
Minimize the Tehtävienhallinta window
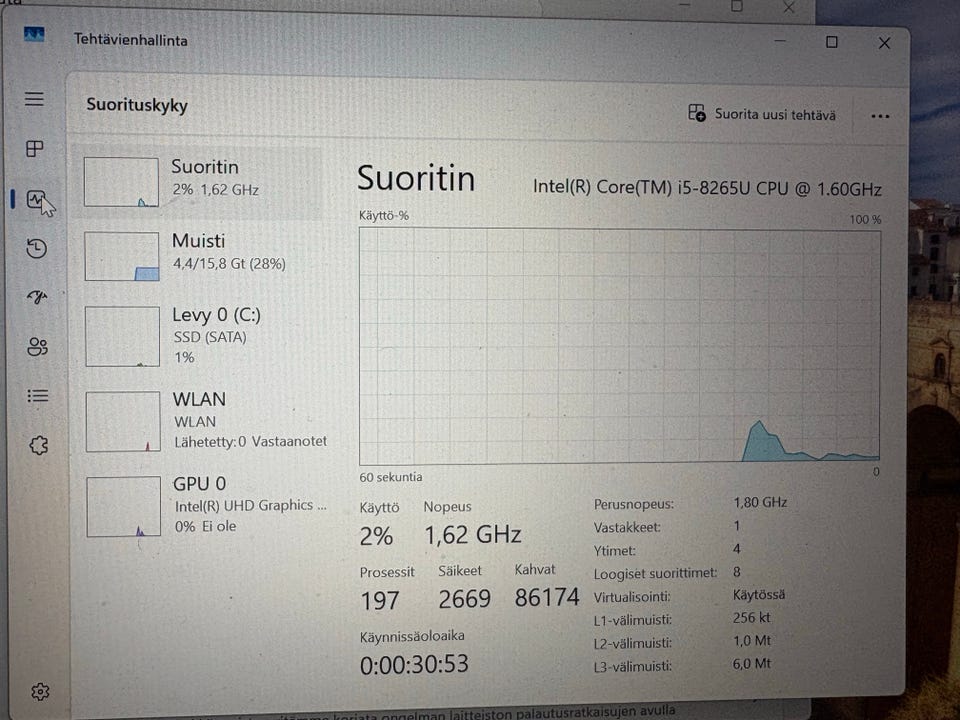[779, 40]
